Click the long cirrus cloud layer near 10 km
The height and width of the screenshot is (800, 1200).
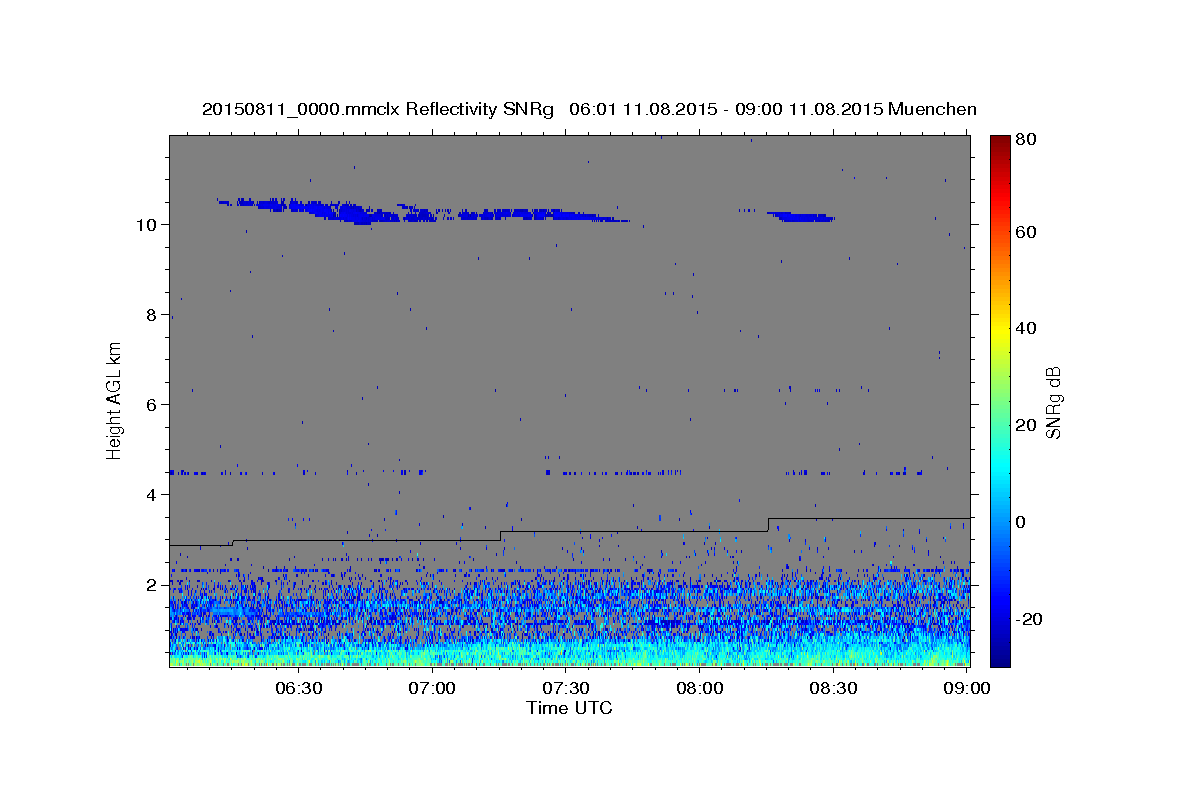coord(425,211)
